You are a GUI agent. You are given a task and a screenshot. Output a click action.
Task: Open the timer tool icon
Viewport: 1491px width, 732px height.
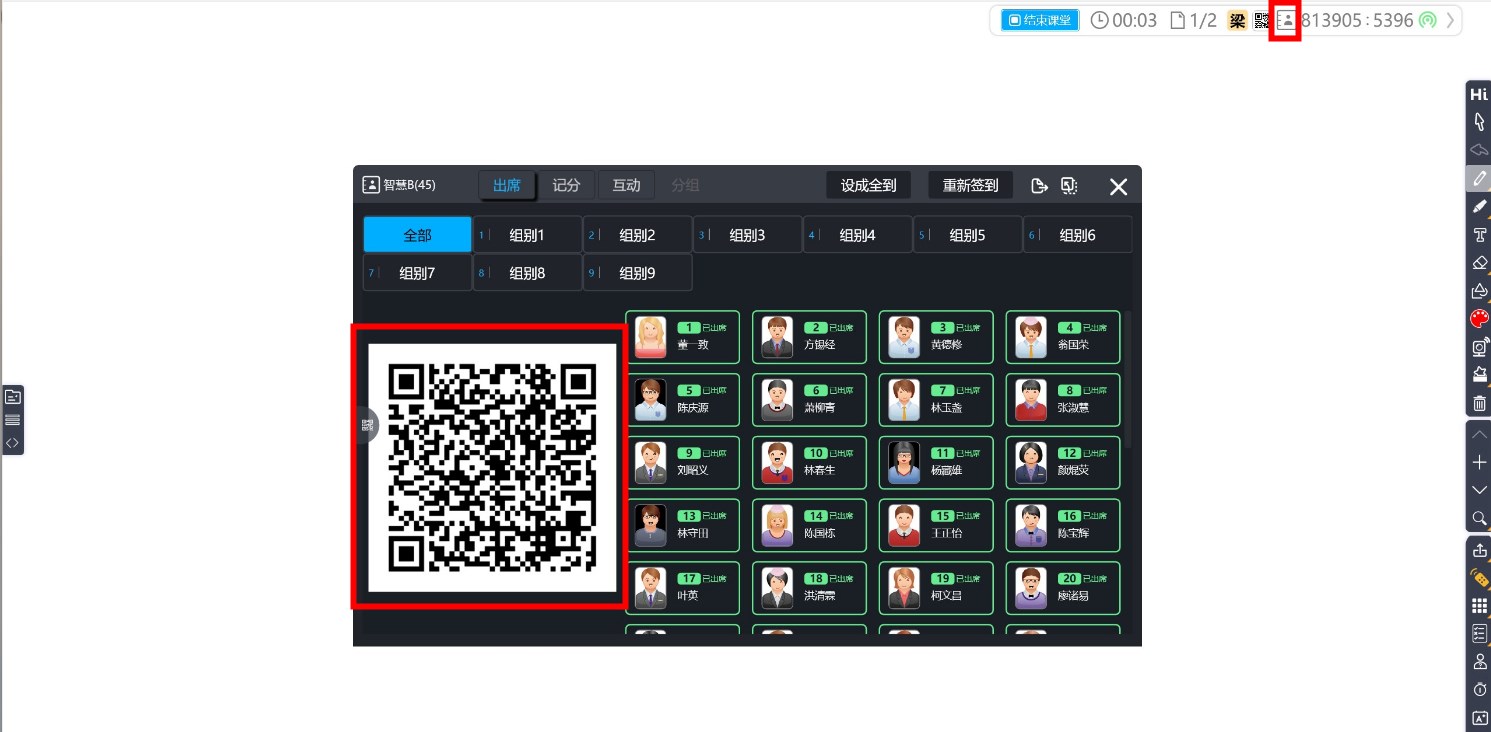1479,690
